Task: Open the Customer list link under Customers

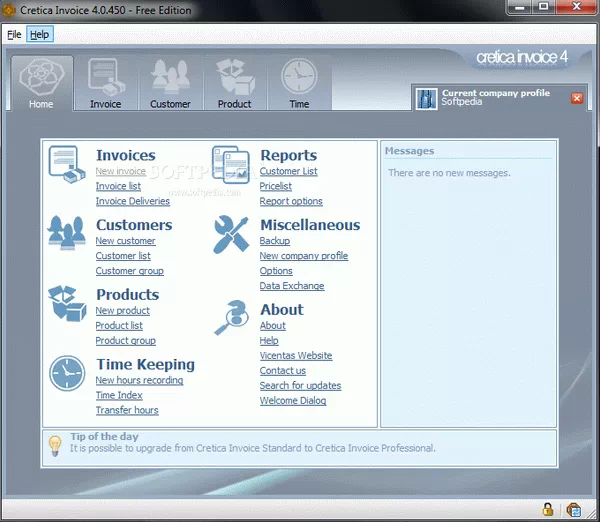Action: point(123,256)
